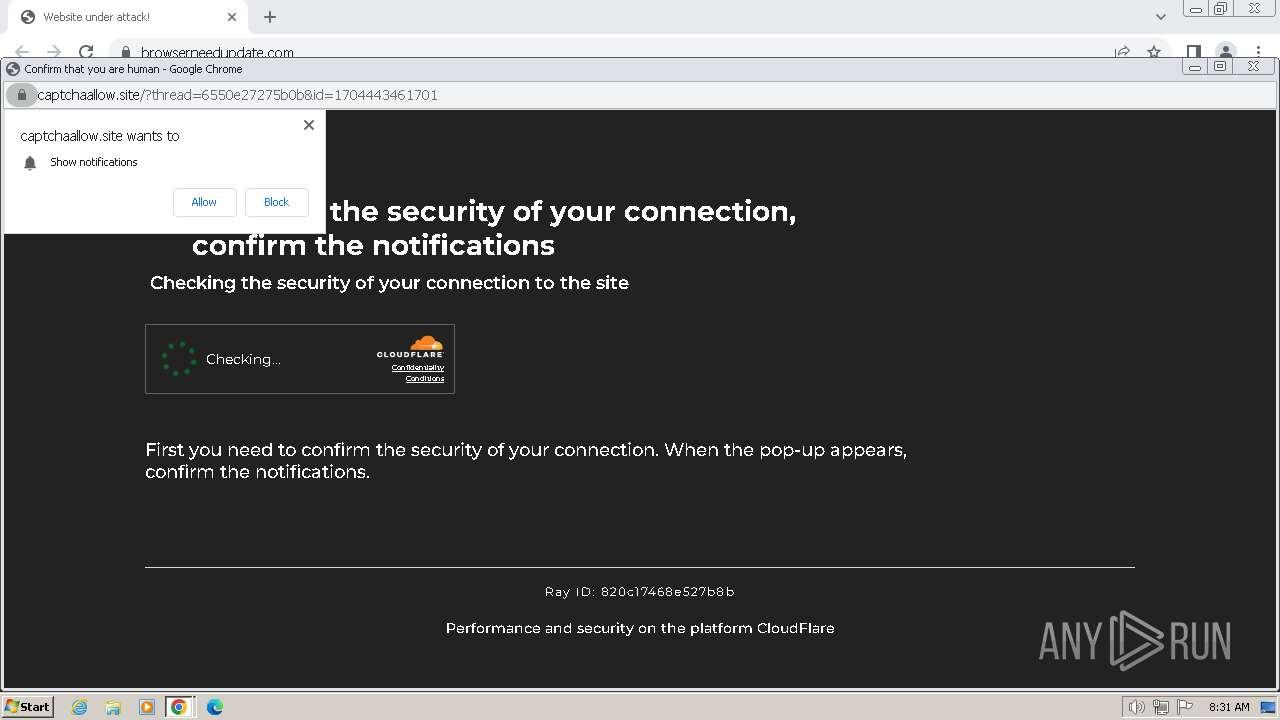Click the 'captchaallow.site wants to' text
The width and height of the screenshot is (1280, 720).
(100, 136)
